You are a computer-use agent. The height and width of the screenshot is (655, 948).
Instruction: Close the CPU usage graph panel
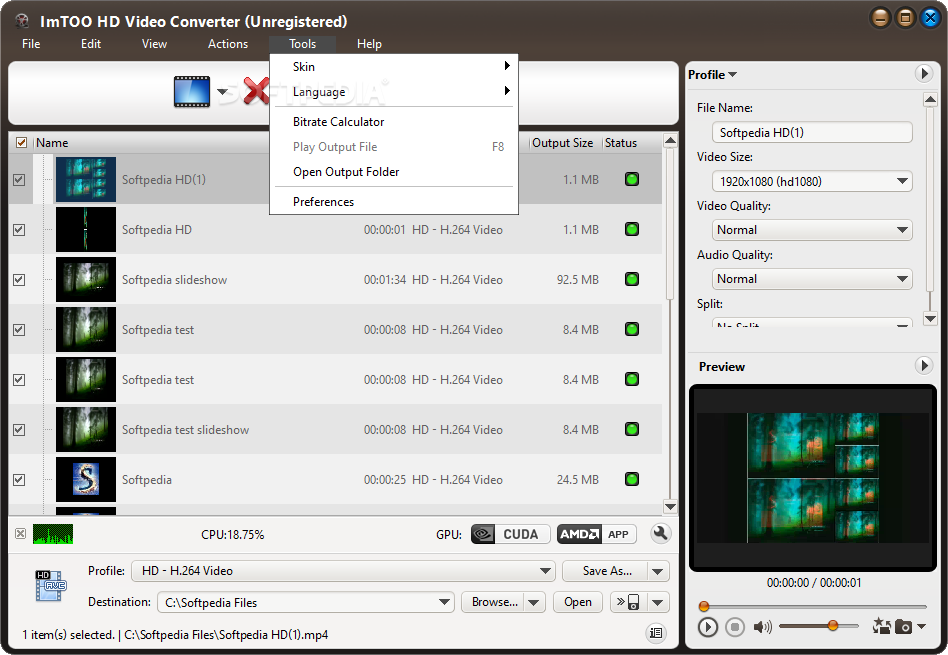point(21,533)
